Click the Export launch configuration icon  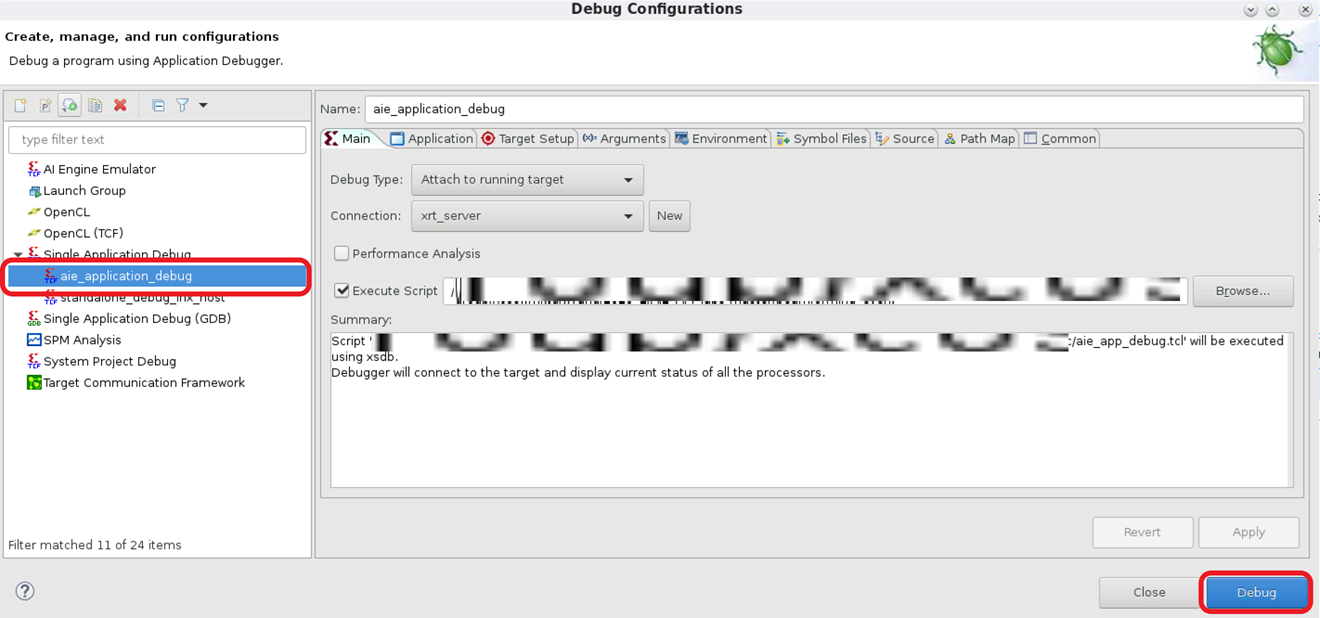coord(70,106)
